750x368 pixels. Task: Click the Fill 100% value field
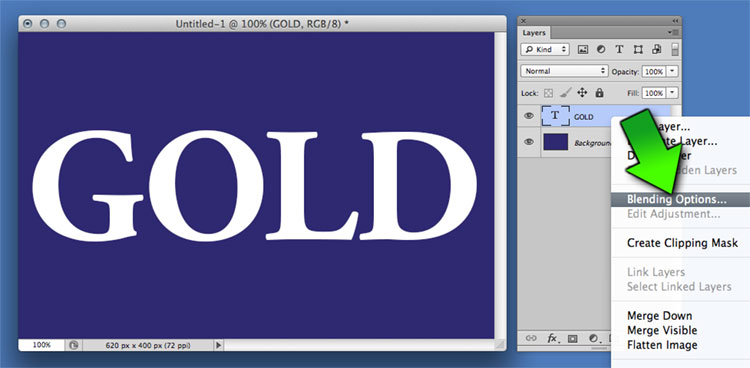click(653, 93)
